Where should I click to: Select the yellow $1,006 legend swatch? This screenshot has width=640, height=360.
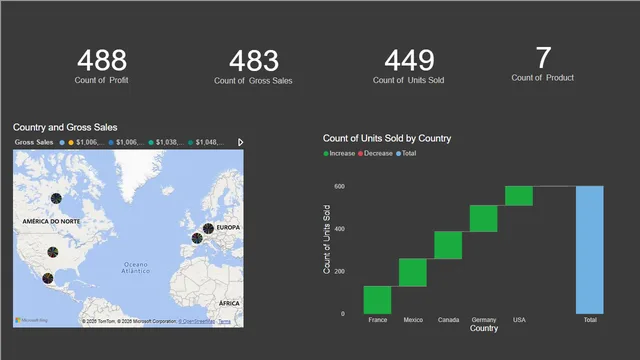tap(71, 142)
